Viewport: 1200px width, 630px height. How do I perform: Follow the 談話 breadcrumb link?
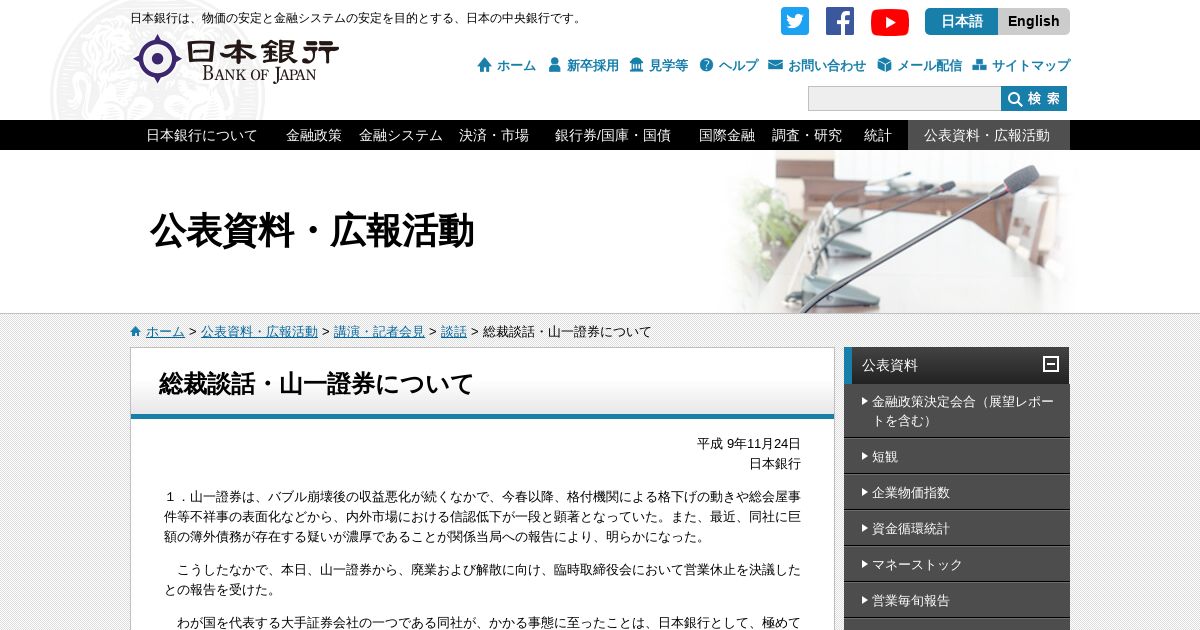click(454, 332)
